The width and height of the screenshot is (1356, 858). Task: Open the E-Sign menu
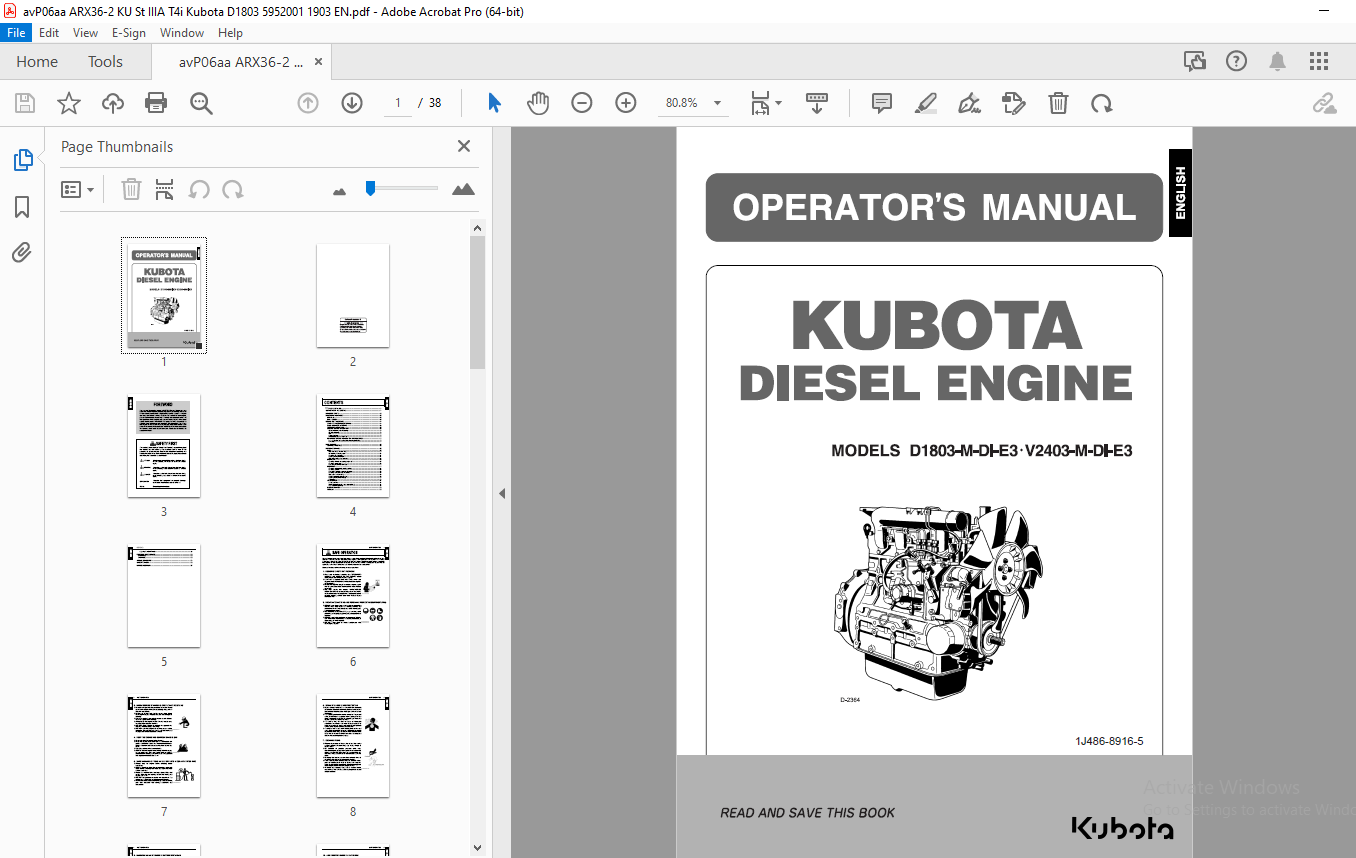coord(129,32)
